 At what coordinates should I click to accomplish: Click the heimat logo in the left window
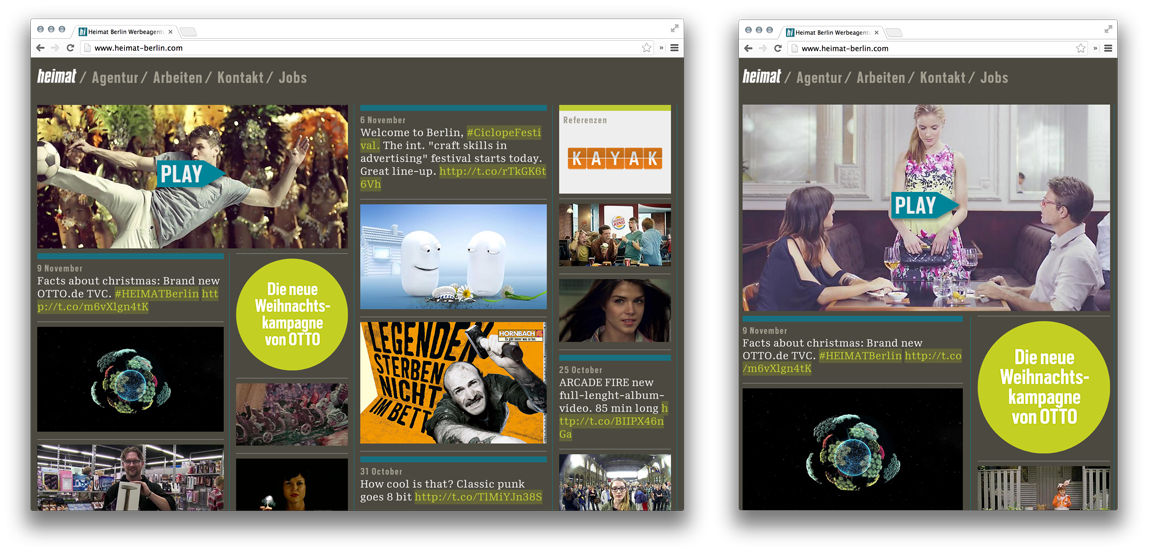(x=57, y=77)
